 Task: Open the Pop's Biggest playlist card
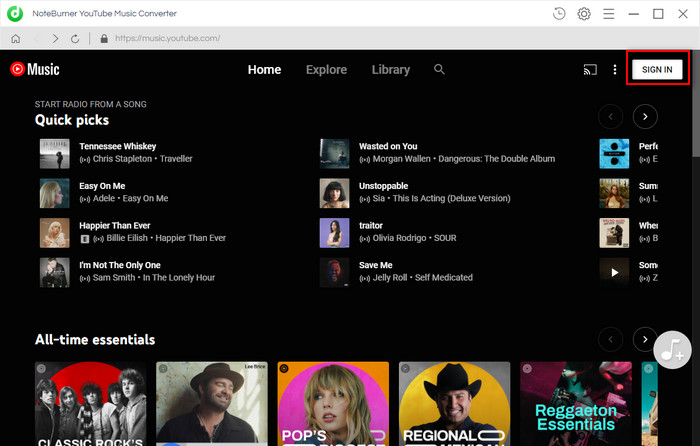pyautogui.click(x=333, y=404)
